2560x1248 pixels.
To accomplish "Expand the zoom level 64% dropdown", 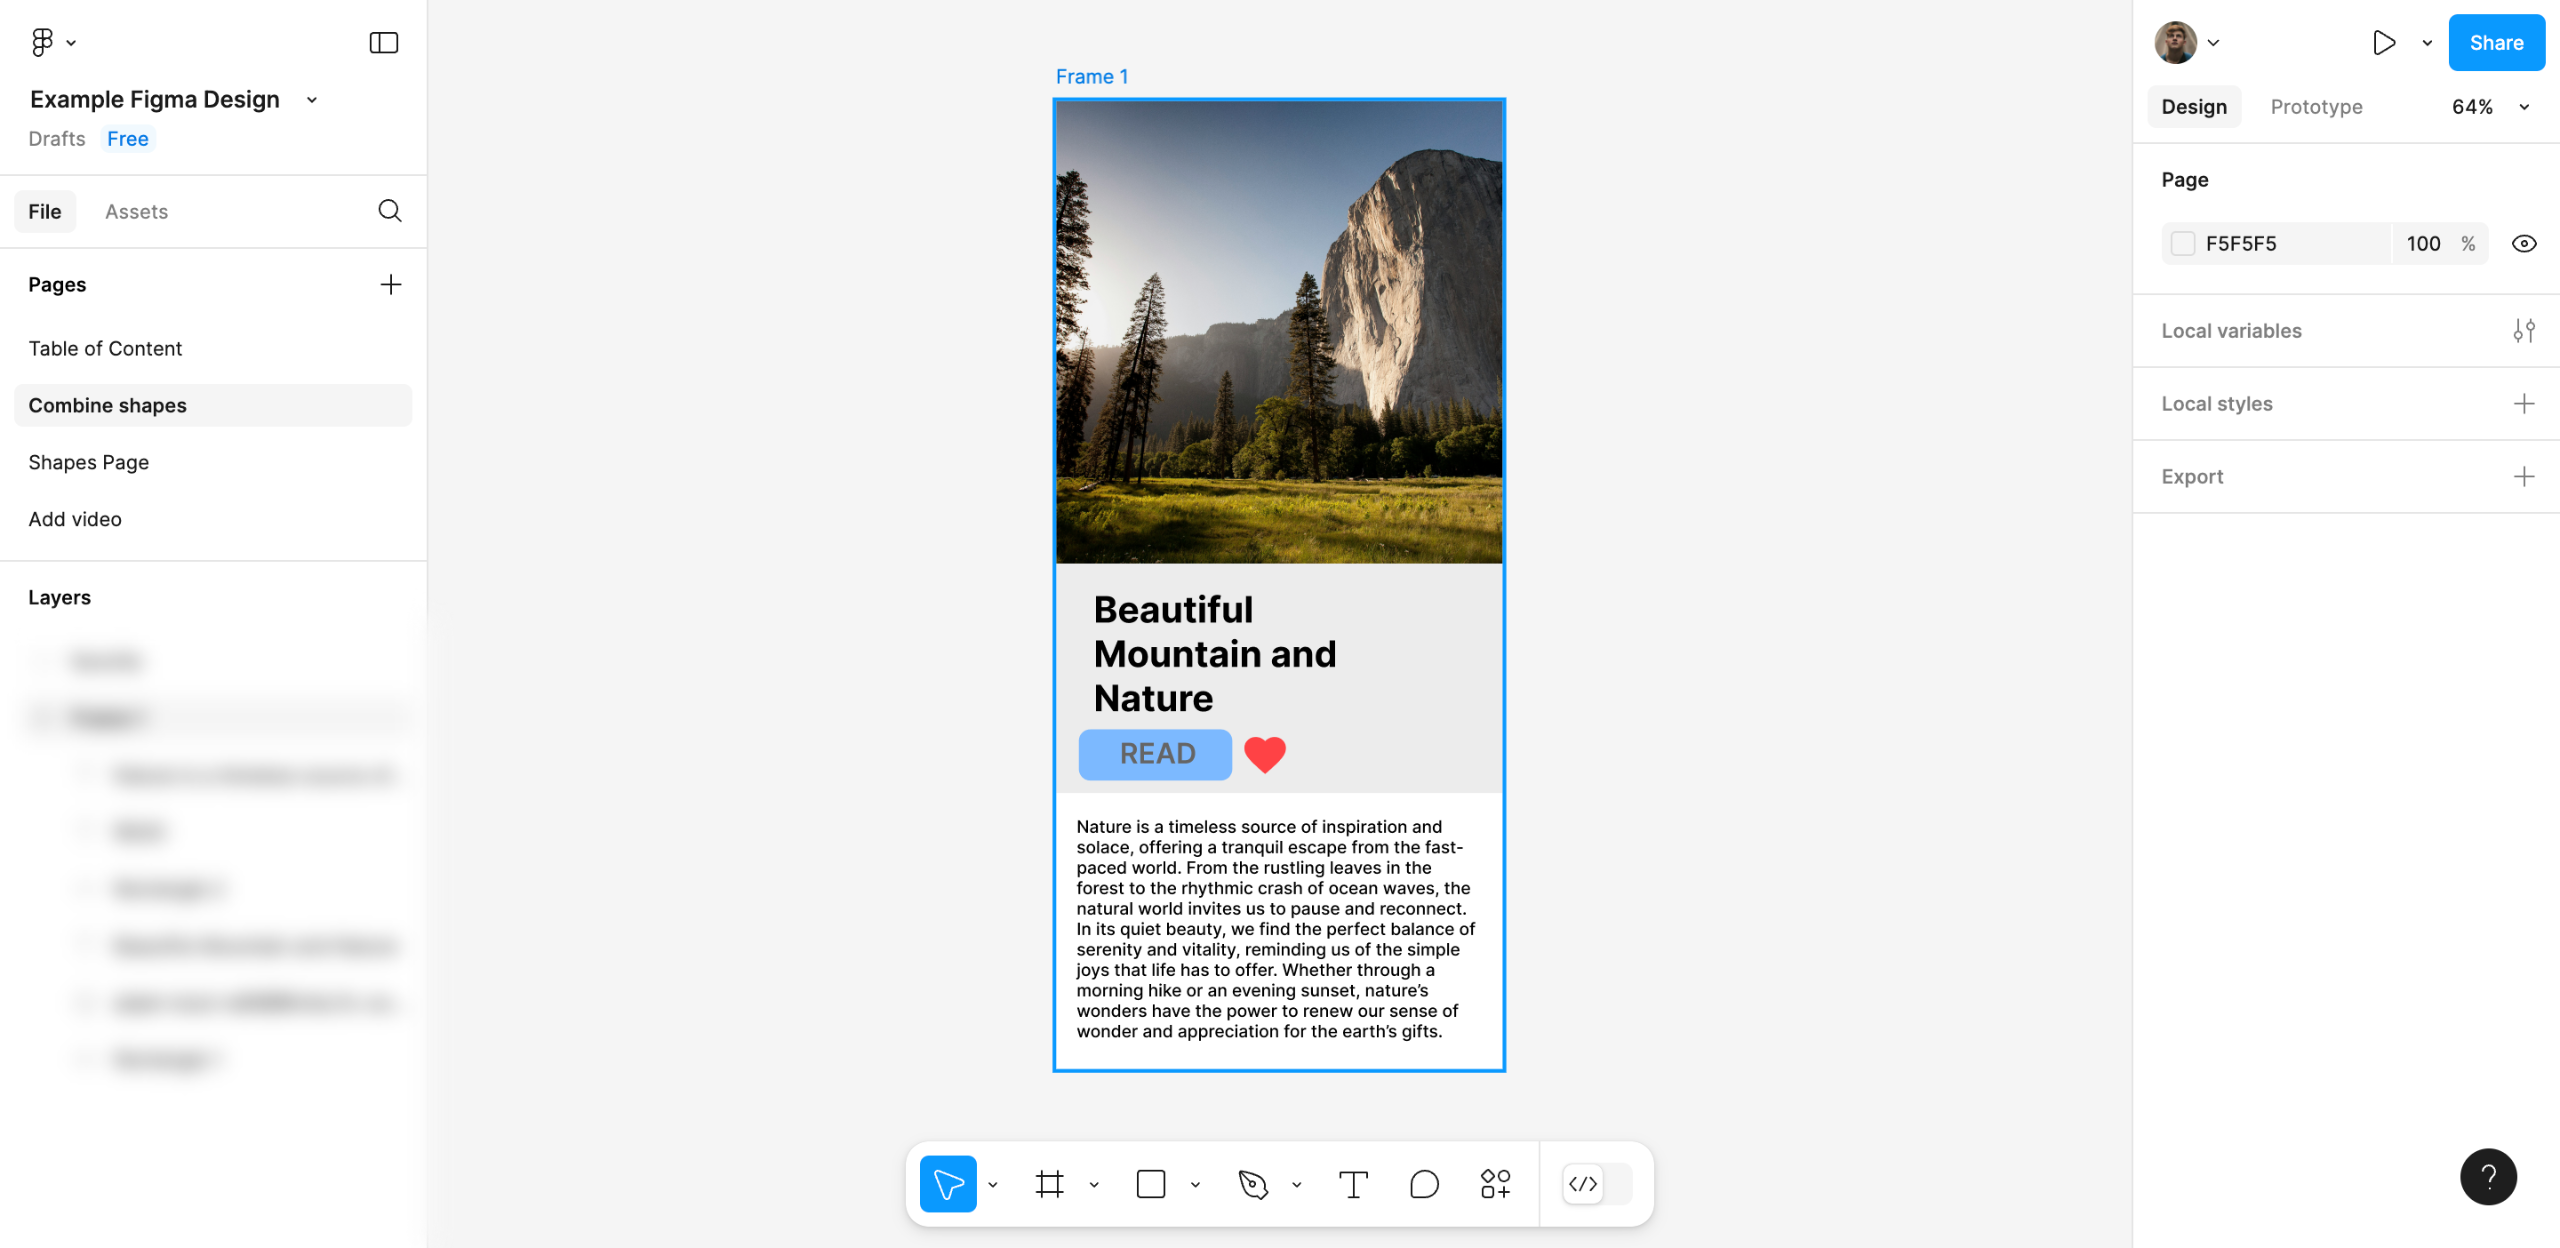I will [x=2523, y=107].
